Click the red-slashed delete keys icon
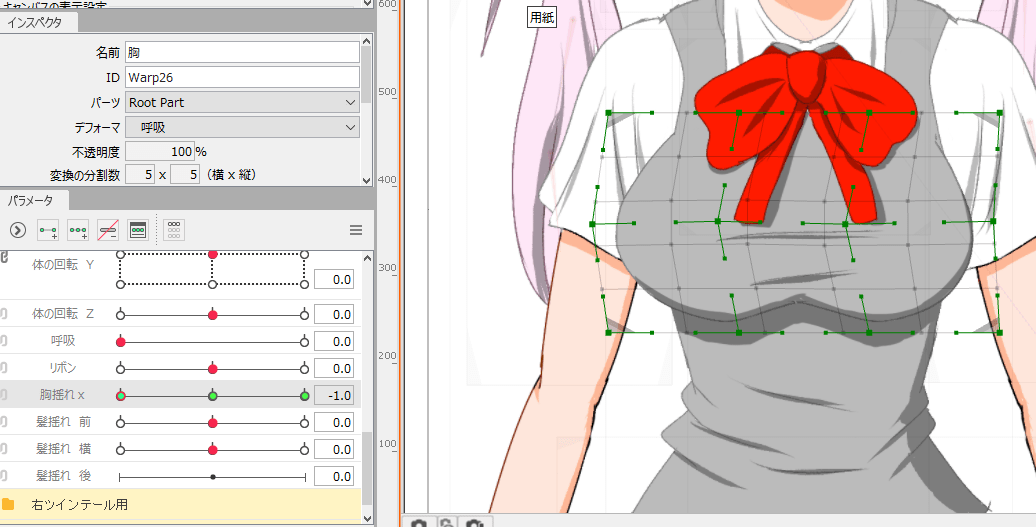Viewport: 1036px width, 527px height. click(x=108, y=230)
